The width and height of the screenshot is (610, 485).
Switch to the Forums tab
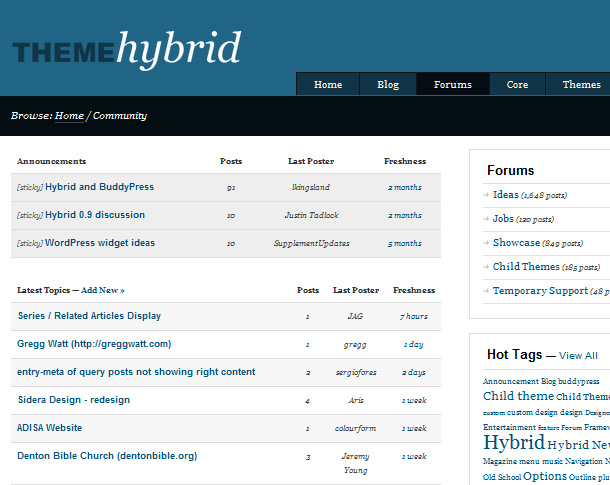(x=453, y=84)
